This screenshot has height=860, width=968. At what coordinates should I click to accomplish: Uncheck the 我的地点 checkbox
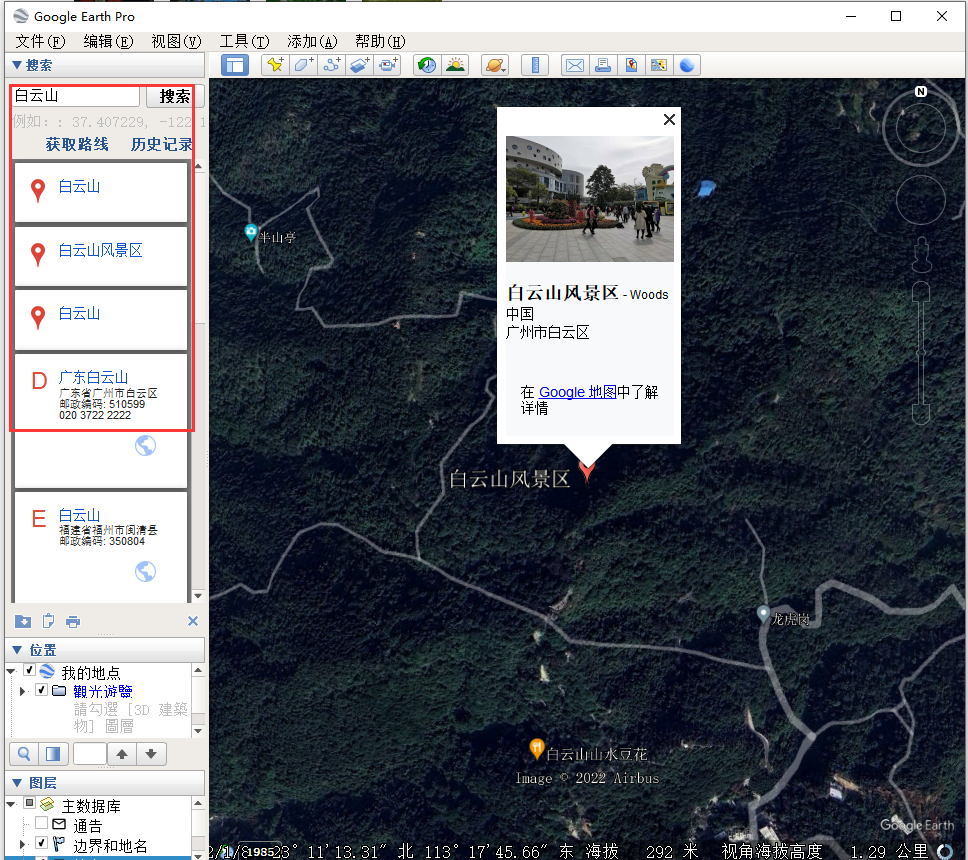(30, 671)
